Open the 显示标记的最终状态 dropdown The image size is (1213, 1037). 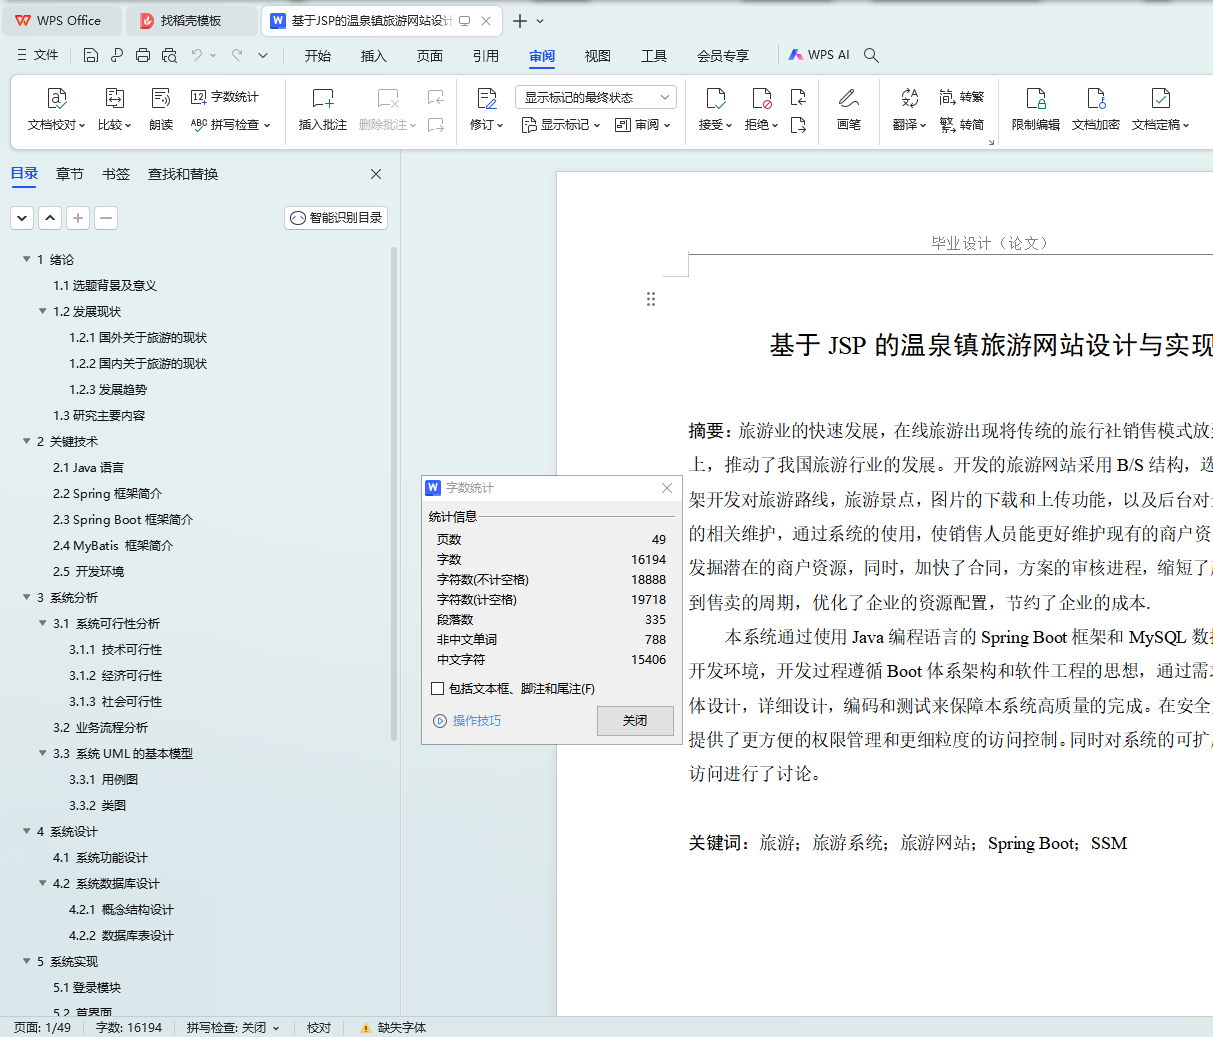[596, 97]
